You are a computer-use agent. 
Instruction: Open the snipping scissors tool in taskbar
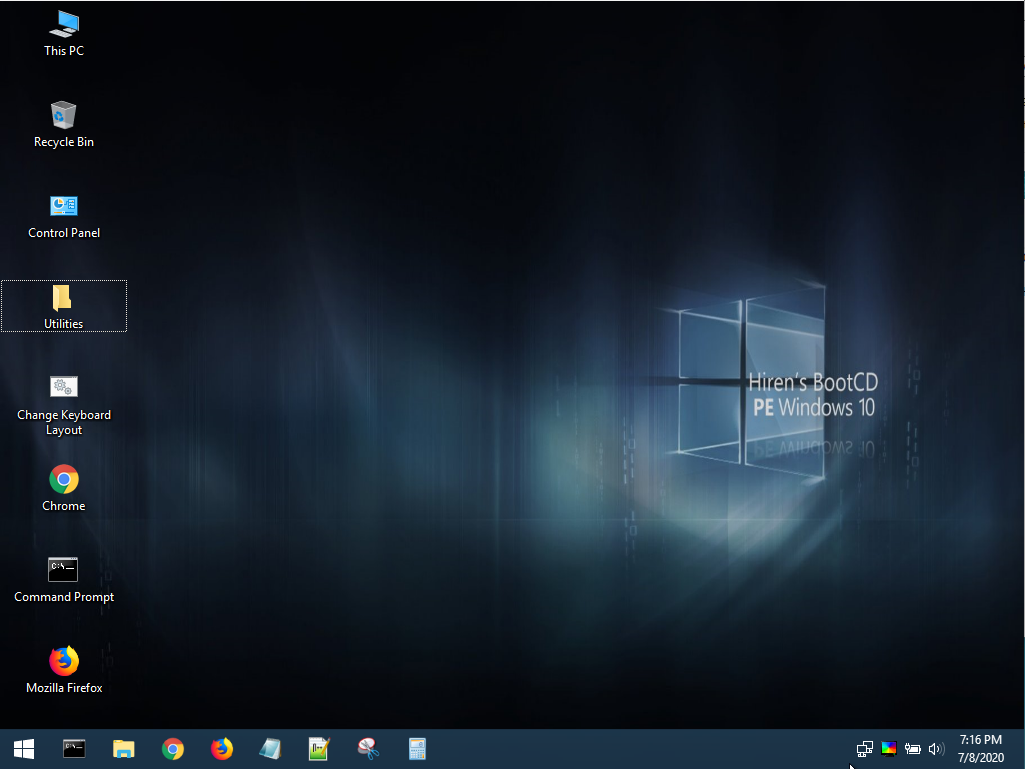click(368, 749)
